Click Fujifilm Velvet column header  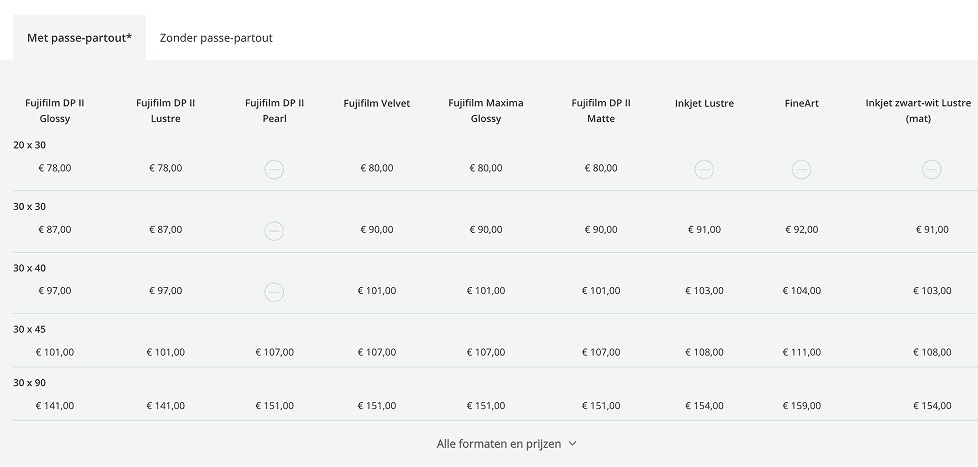click(x=376, y=103)
